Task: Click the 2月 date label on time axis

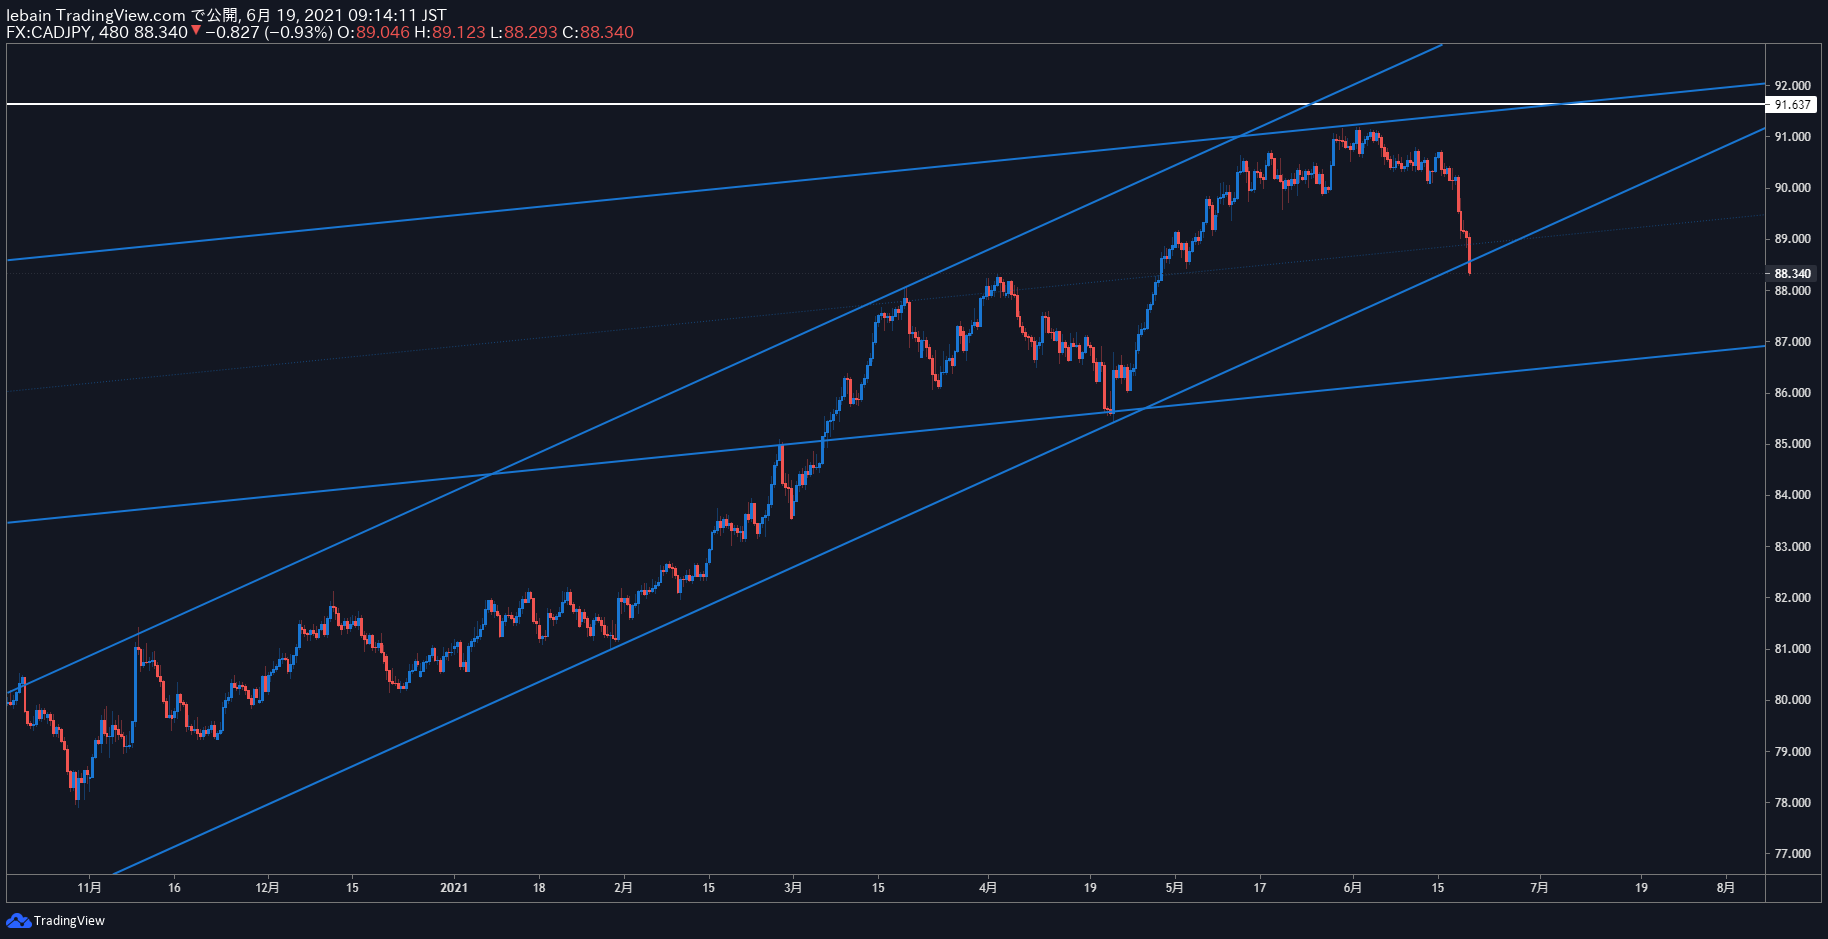Action: 623,888
